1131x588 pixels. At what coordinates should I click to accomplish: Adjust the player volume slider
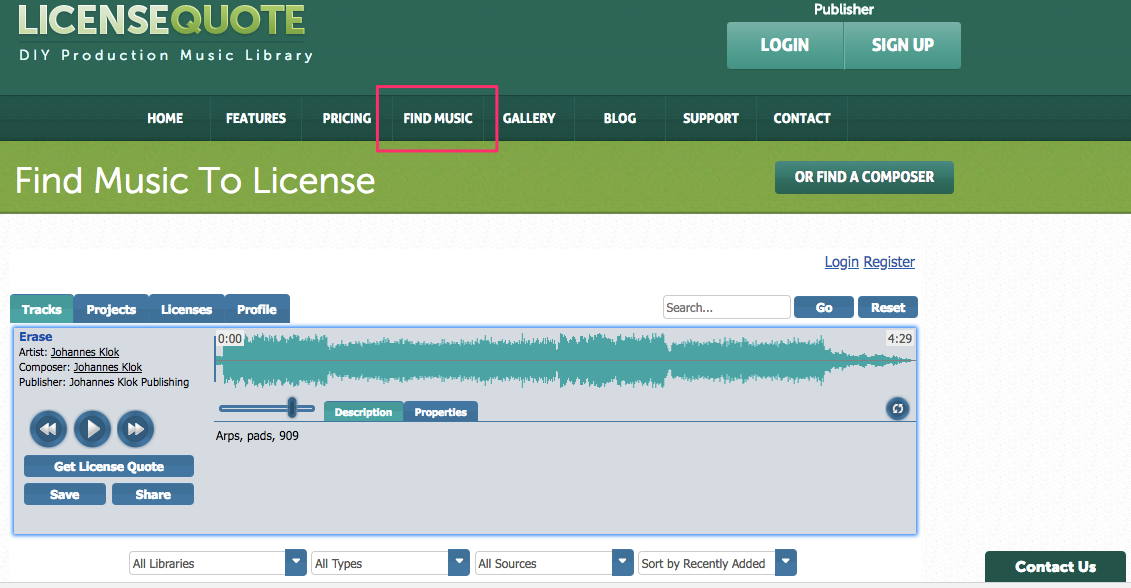(x=292, y=408)
